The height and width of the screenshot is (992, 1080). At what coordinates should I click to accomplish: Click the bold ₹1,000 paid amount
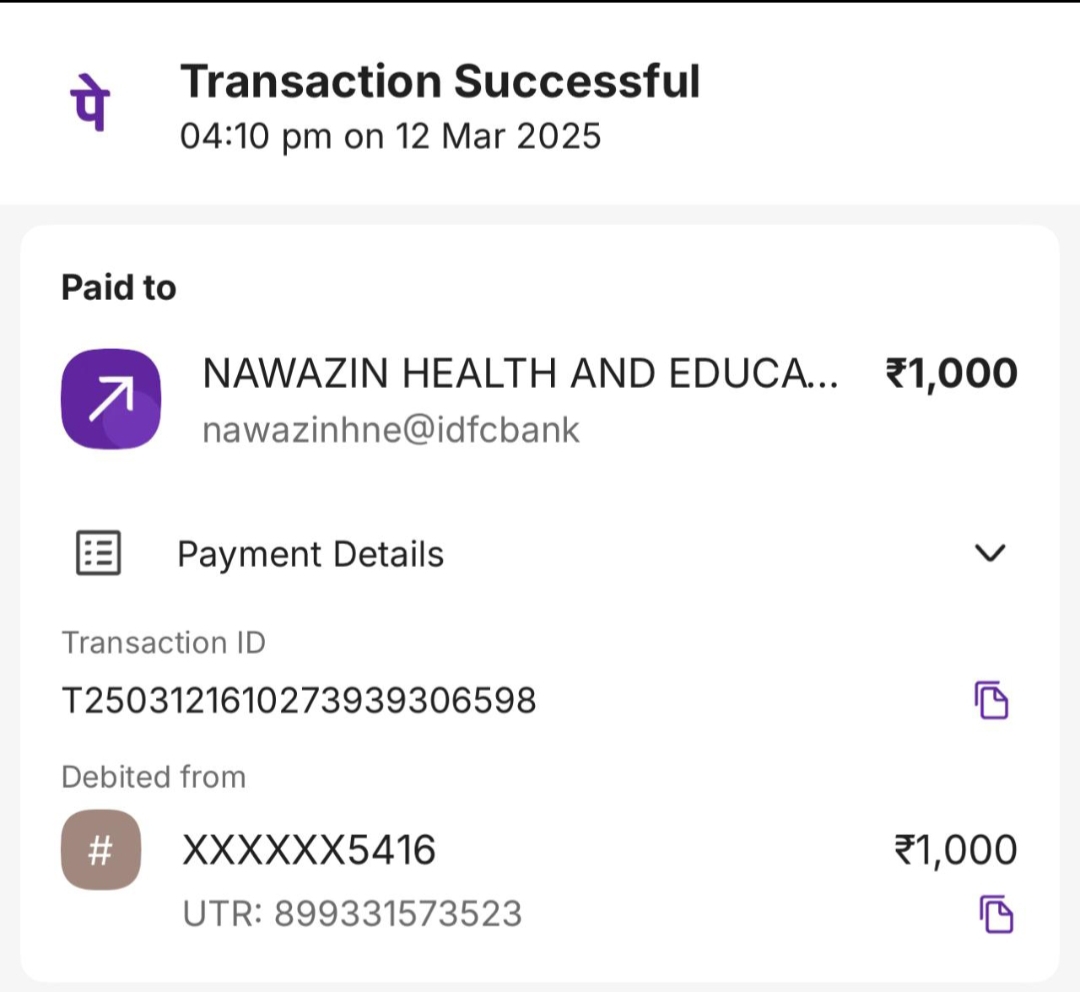point(951,374)
